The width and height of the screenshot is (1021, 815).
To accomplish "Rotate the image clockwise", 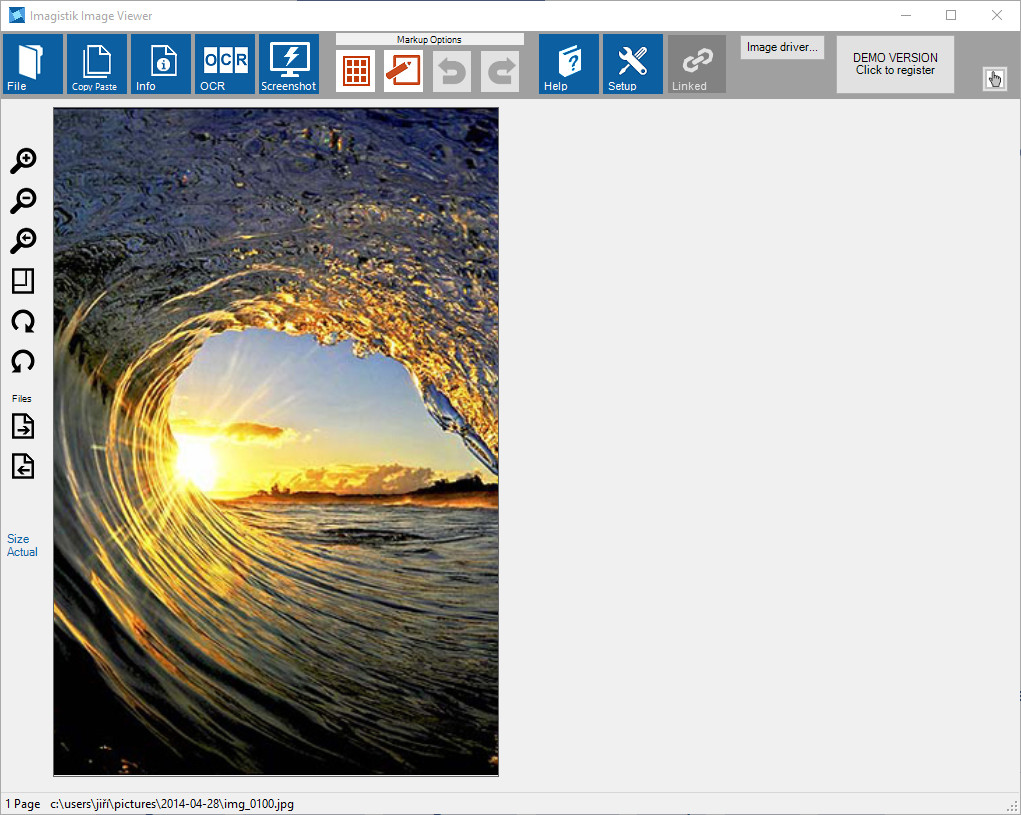I will point(23,321).
